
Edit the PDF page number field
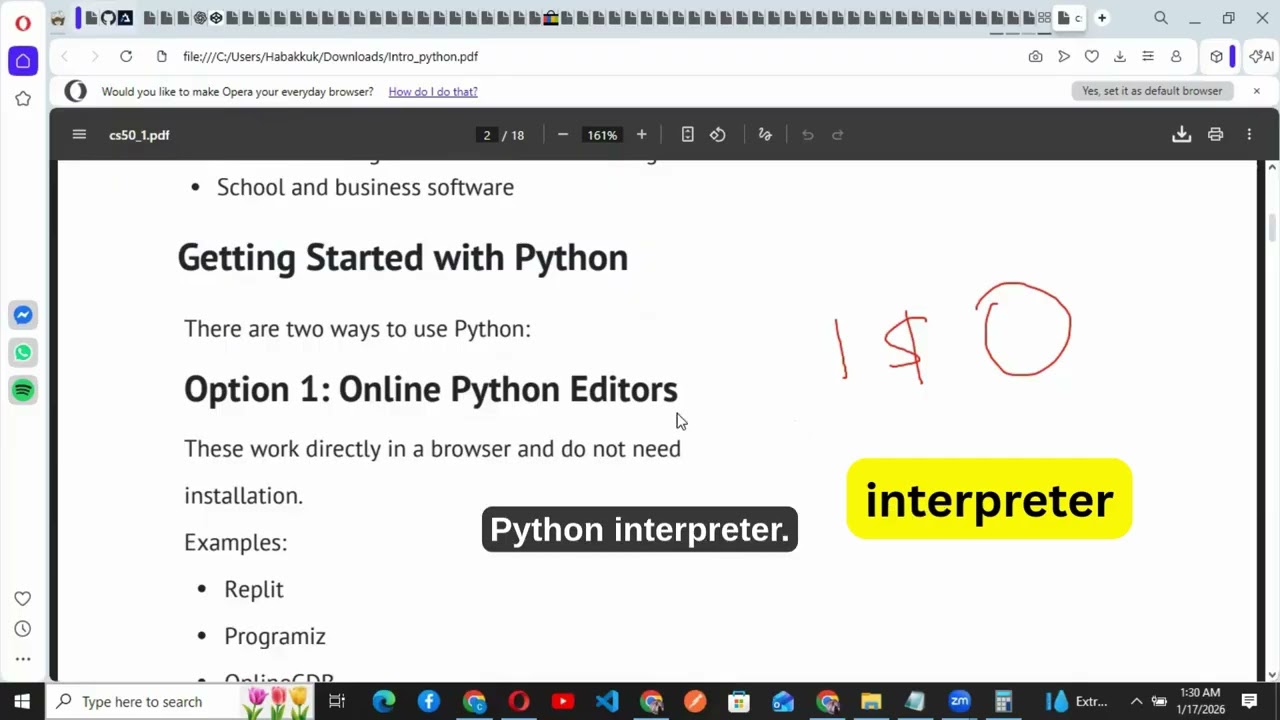point(487,135)
